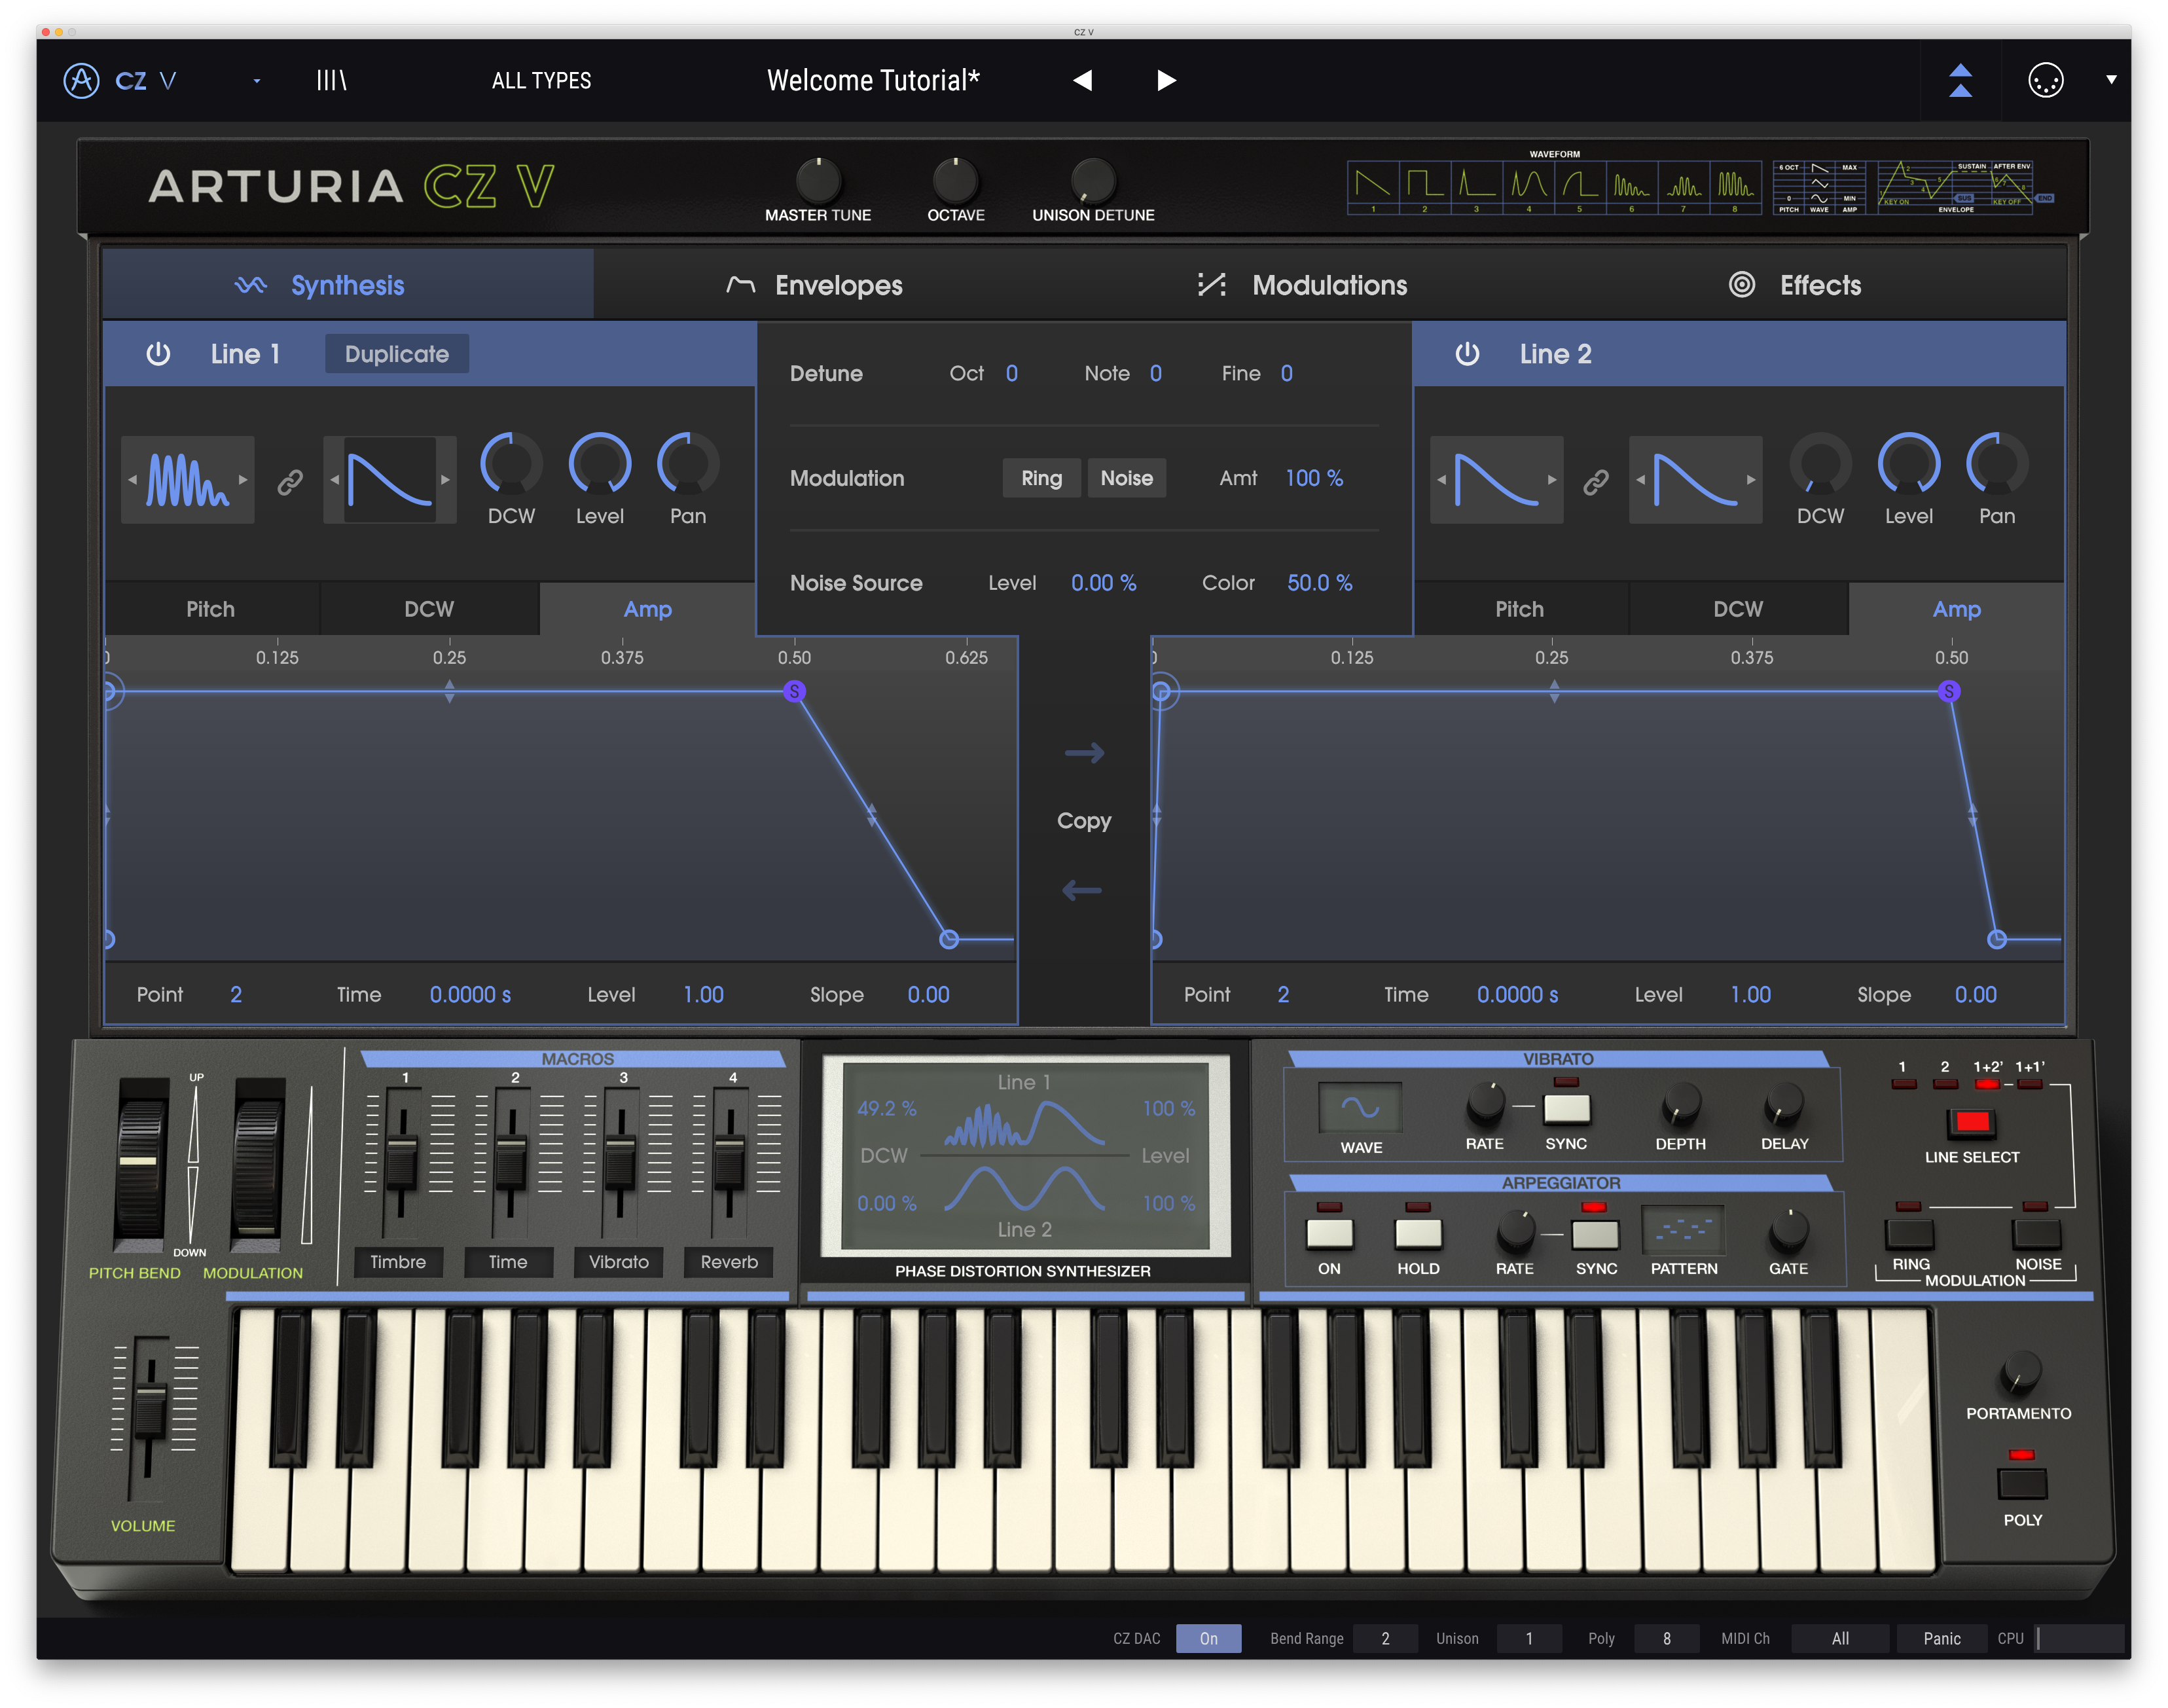2168x1708 pixels.
Task: Click Line 2 waveform link icon
Action: click(1596, 482)
